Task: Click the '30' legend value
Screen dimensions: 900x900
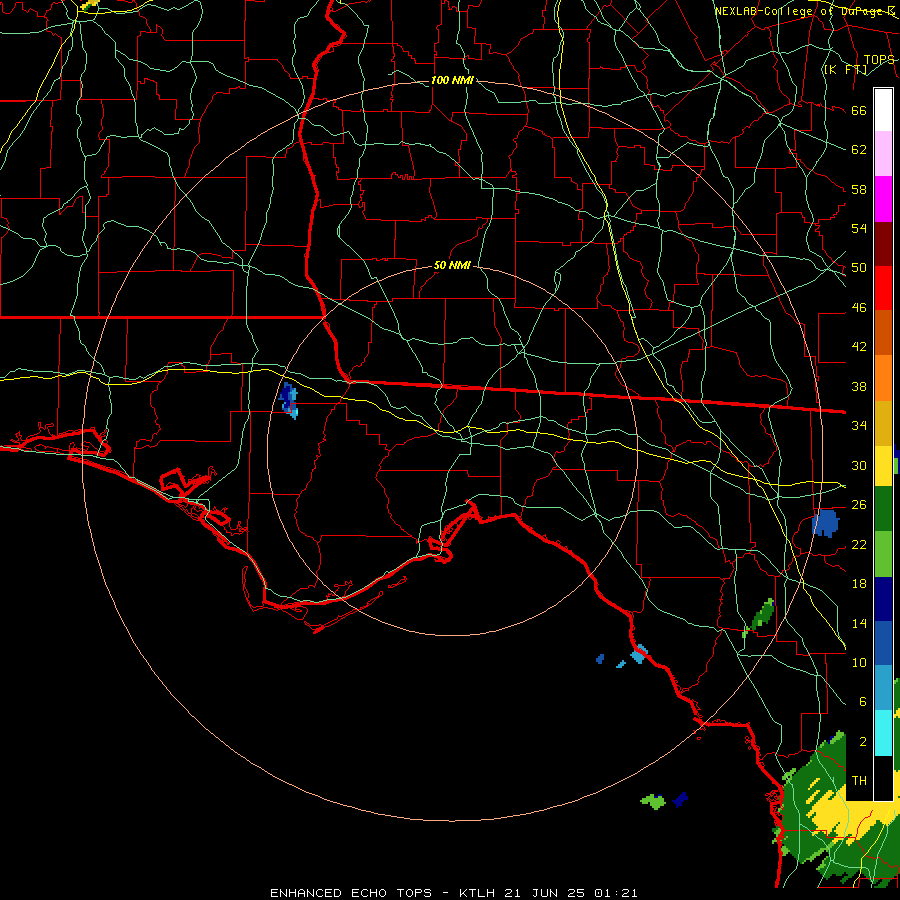Action: click(859, 465)
